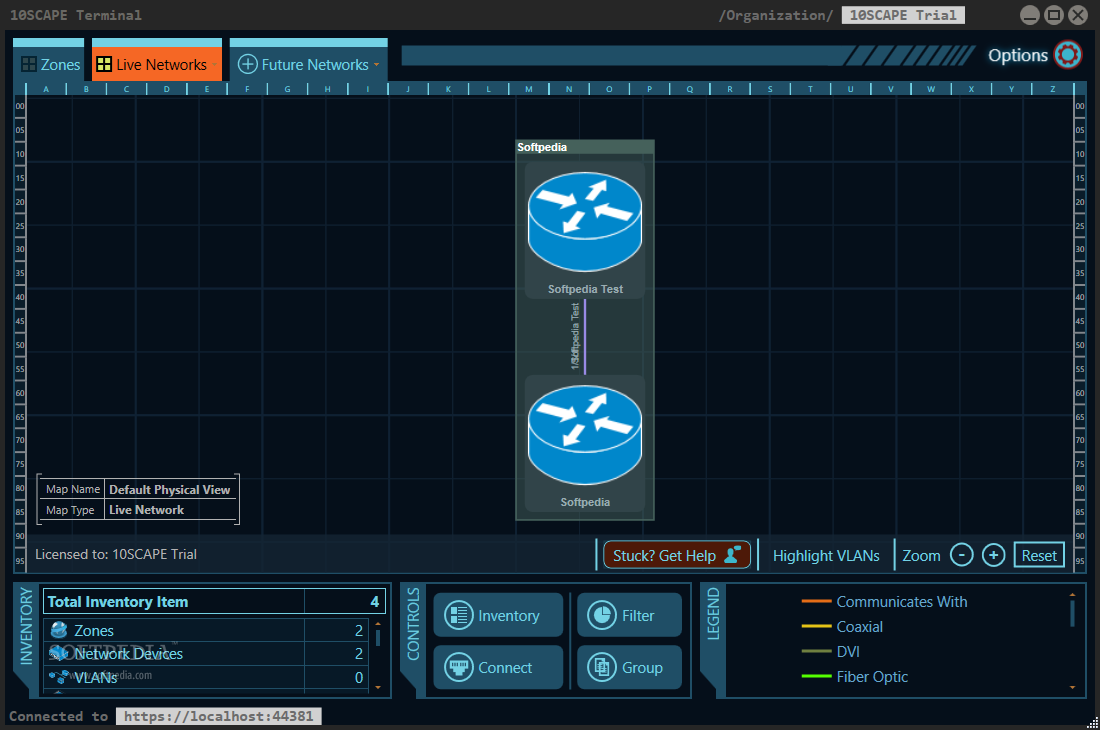This screenshot has height=730, width=1100.
Task: Maximize the 10SCAPE Terminal window
Action: point(1054,15)
